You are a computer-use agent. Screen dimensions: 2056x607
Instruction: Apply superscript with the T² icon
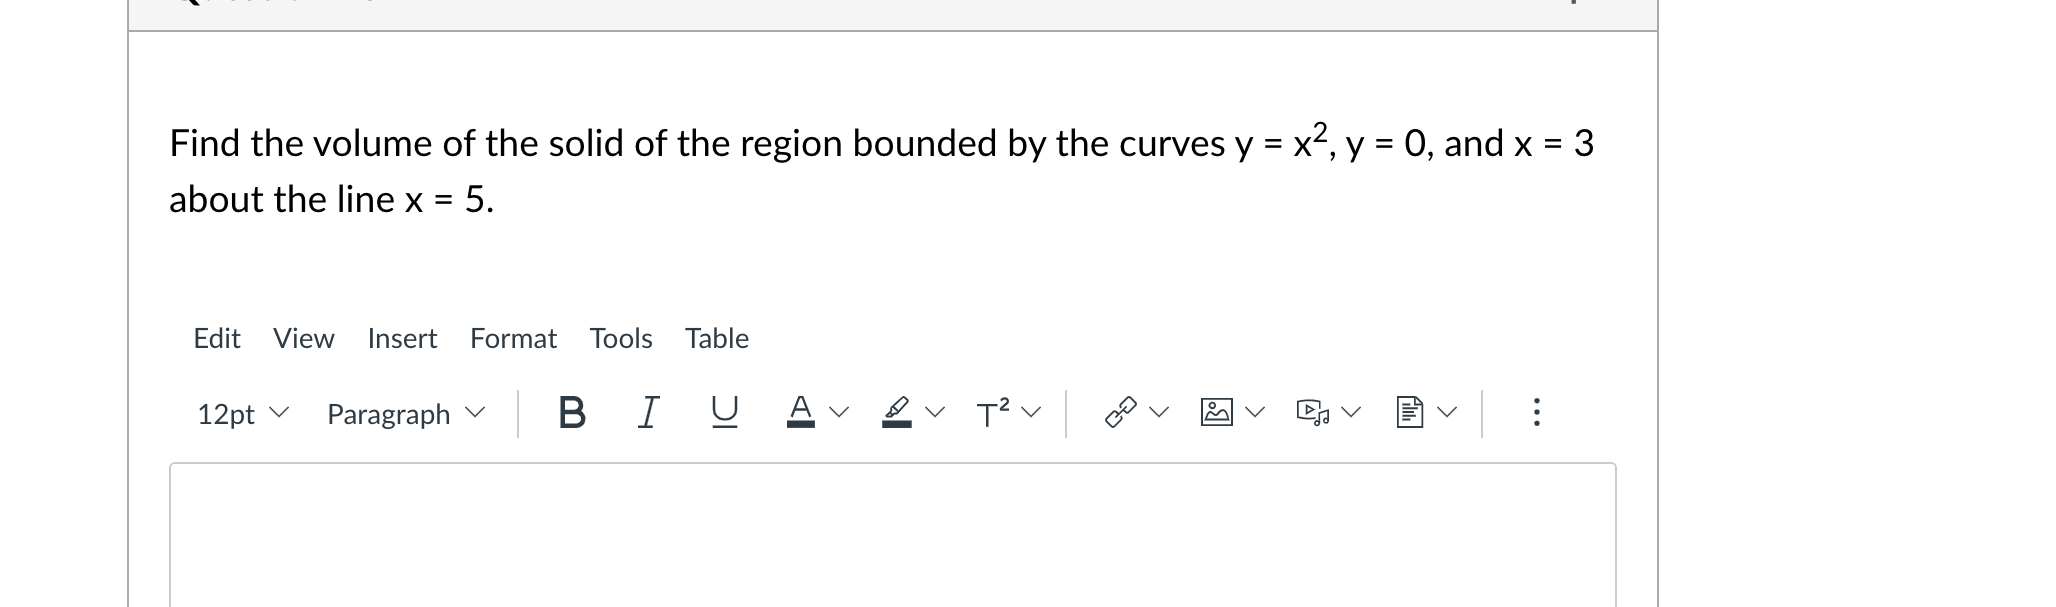coord(991,411)
